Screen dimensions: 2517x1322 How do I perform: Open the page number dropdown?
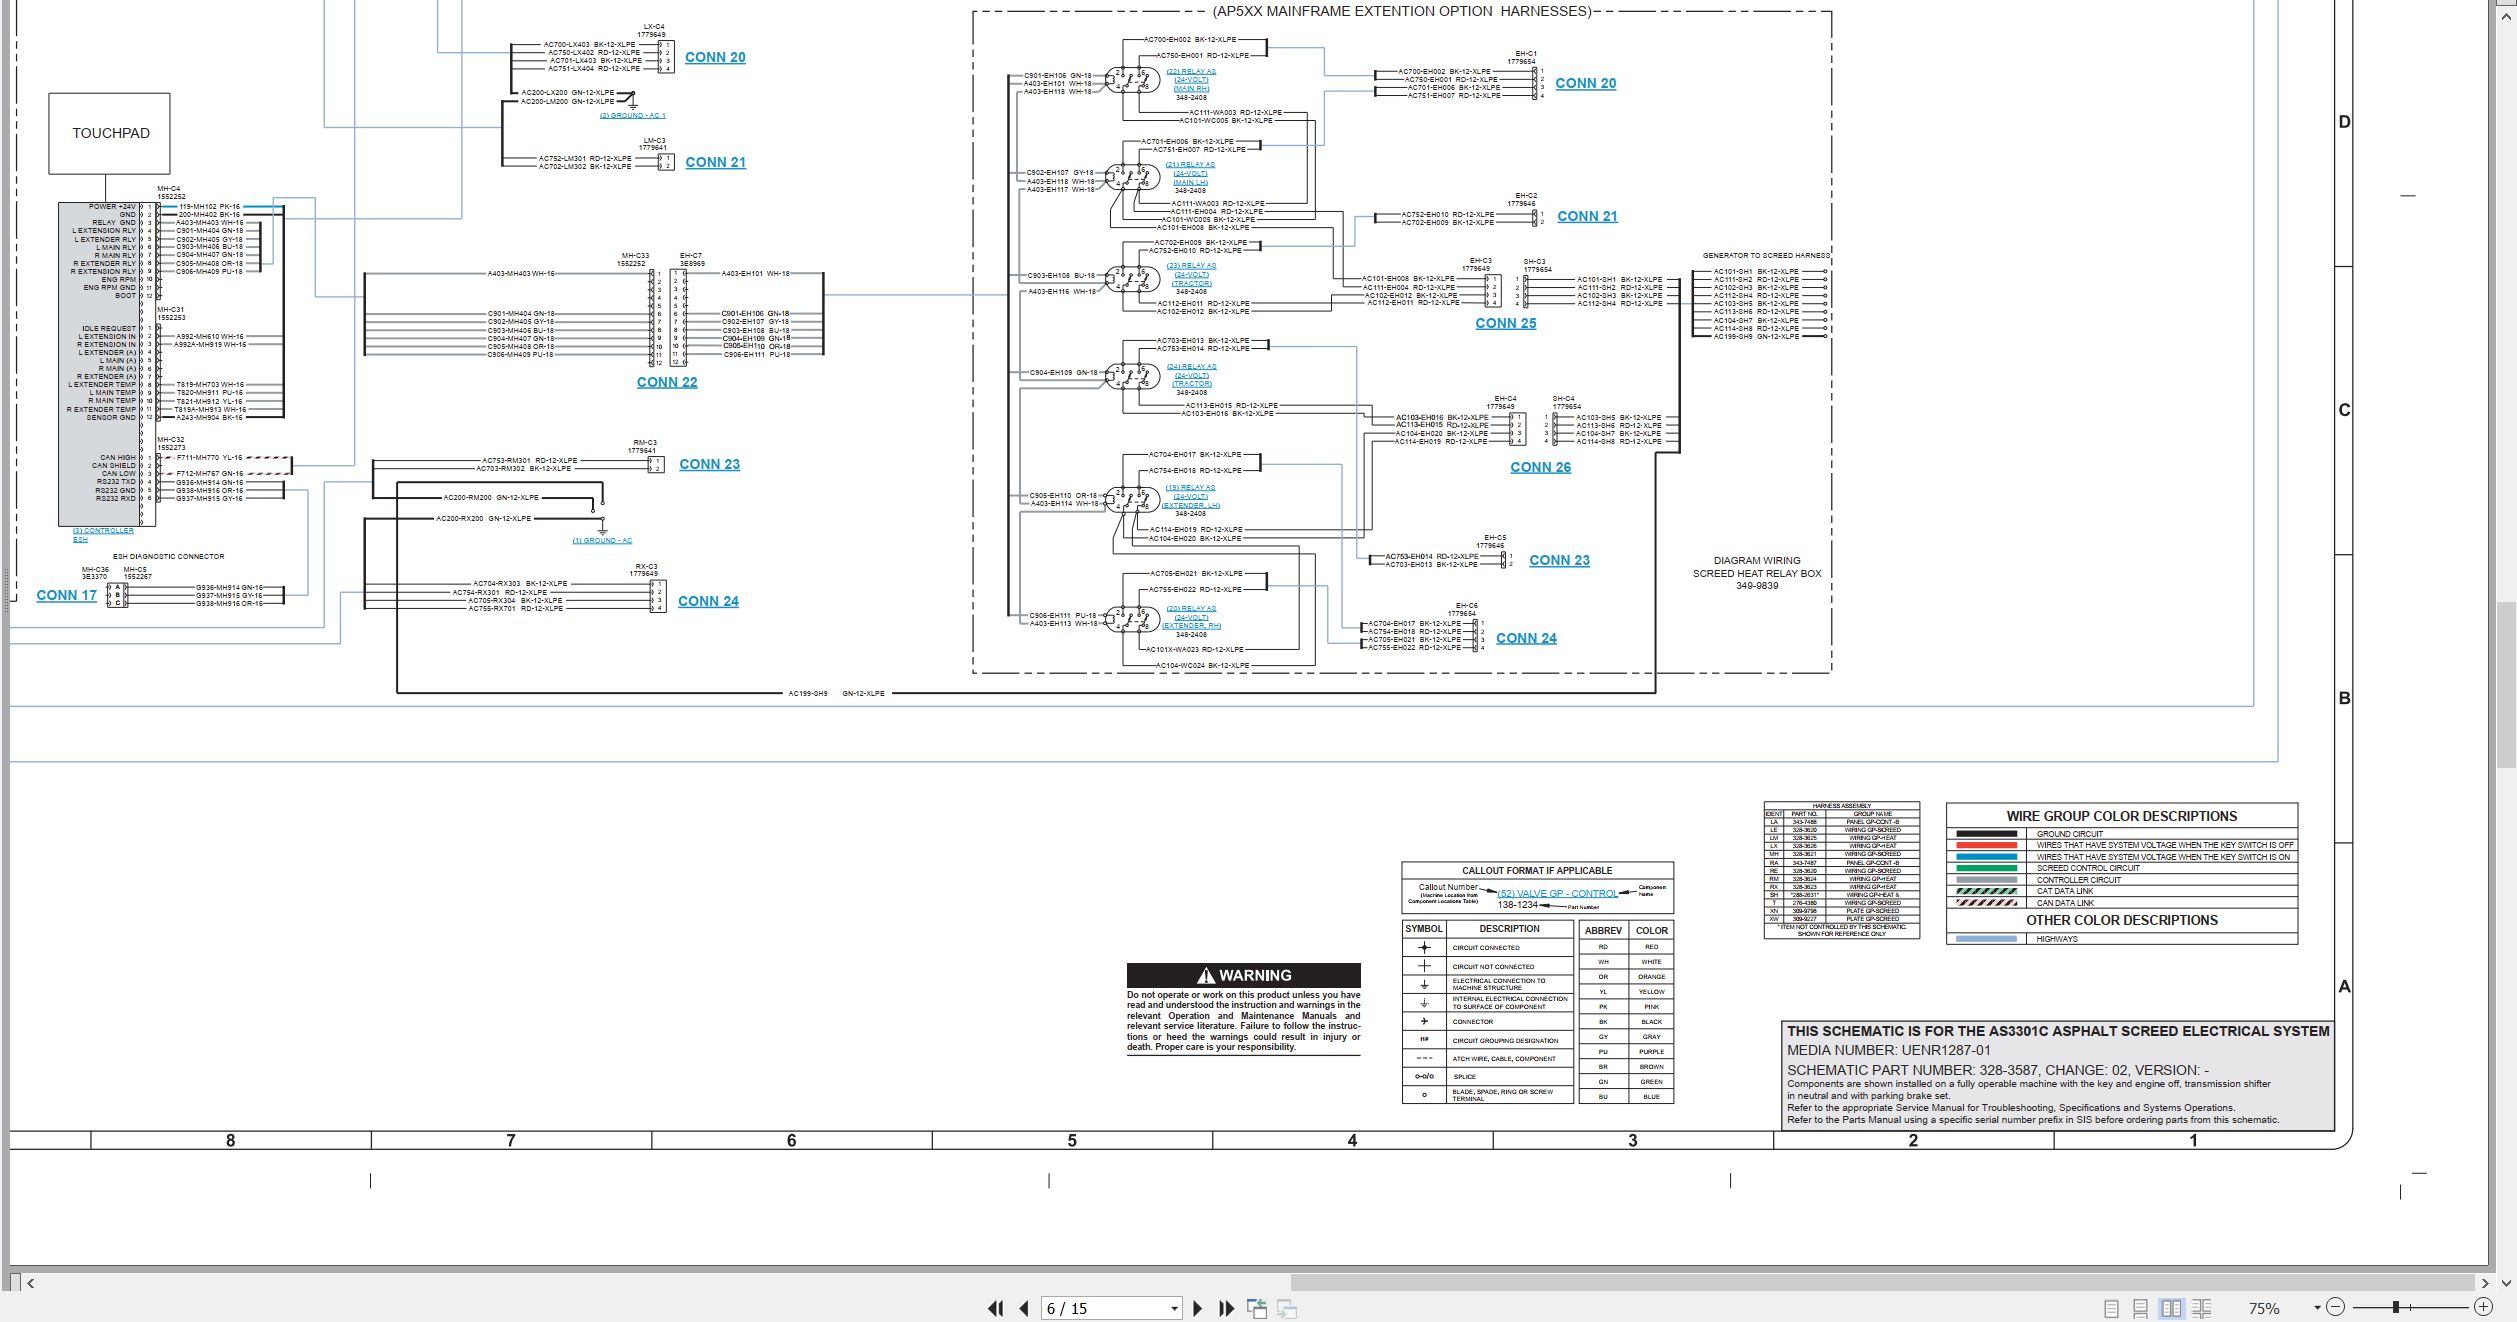[1174, 1309]
